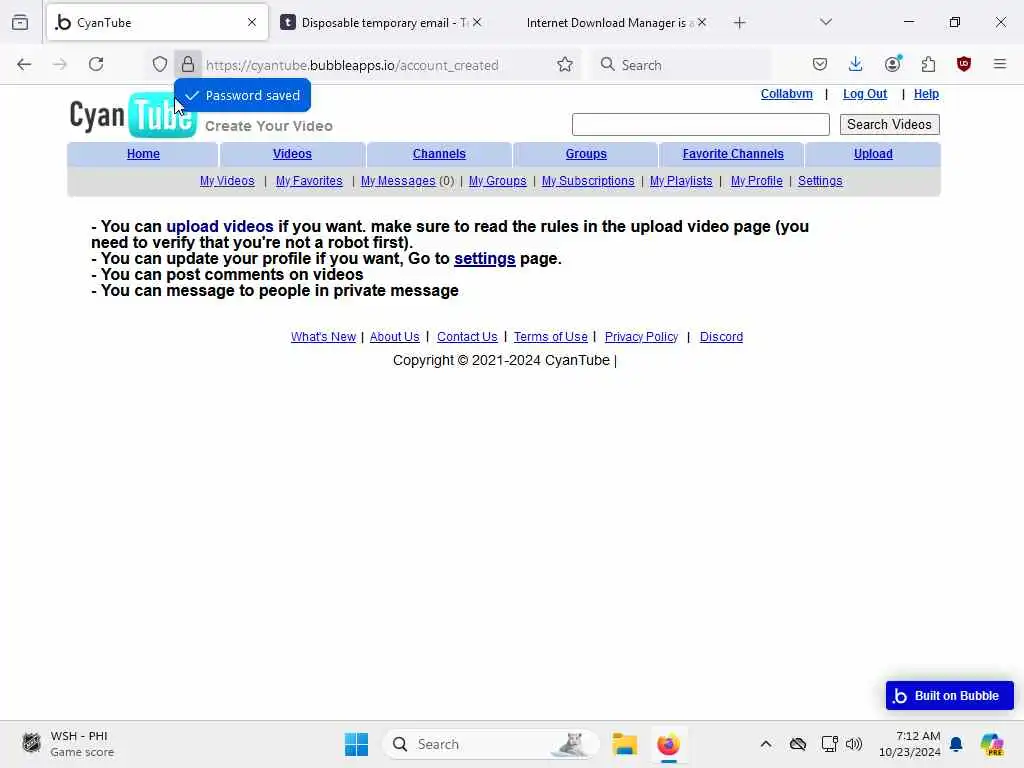Image resolution: width=1024 pixels, height=768 pixels.
Task: Open the Save to Pocket icon
Action: tap(820, 64)
